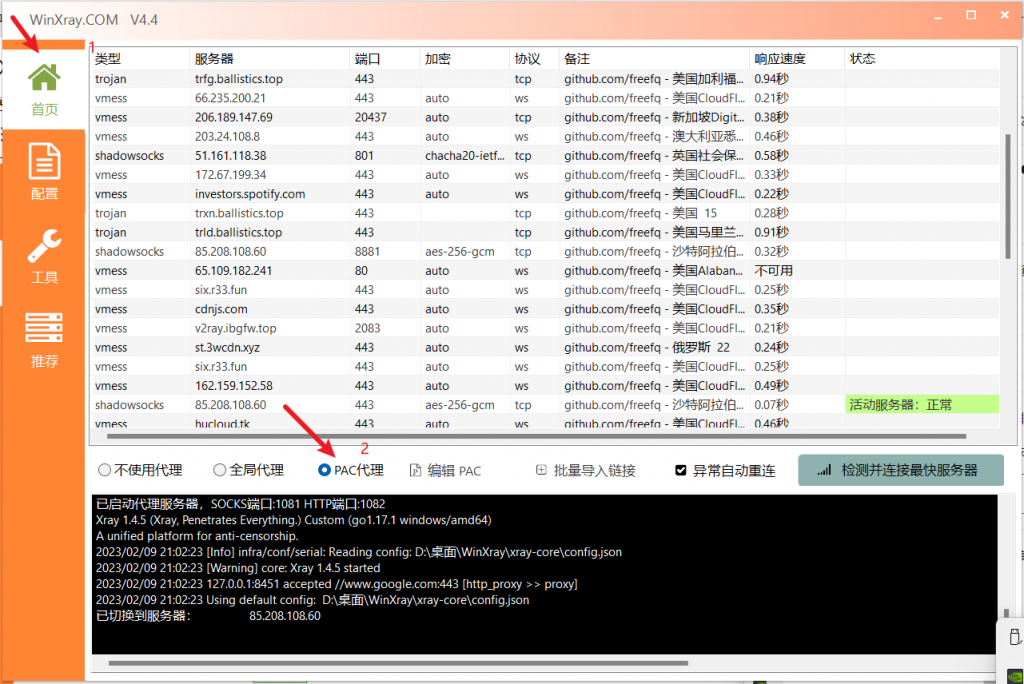Image resolution: width=1024 pixels, height=684 pixels.
Task: Select server row 203.24.108.8
Action: pyautogui.click(x=545, y=137)
